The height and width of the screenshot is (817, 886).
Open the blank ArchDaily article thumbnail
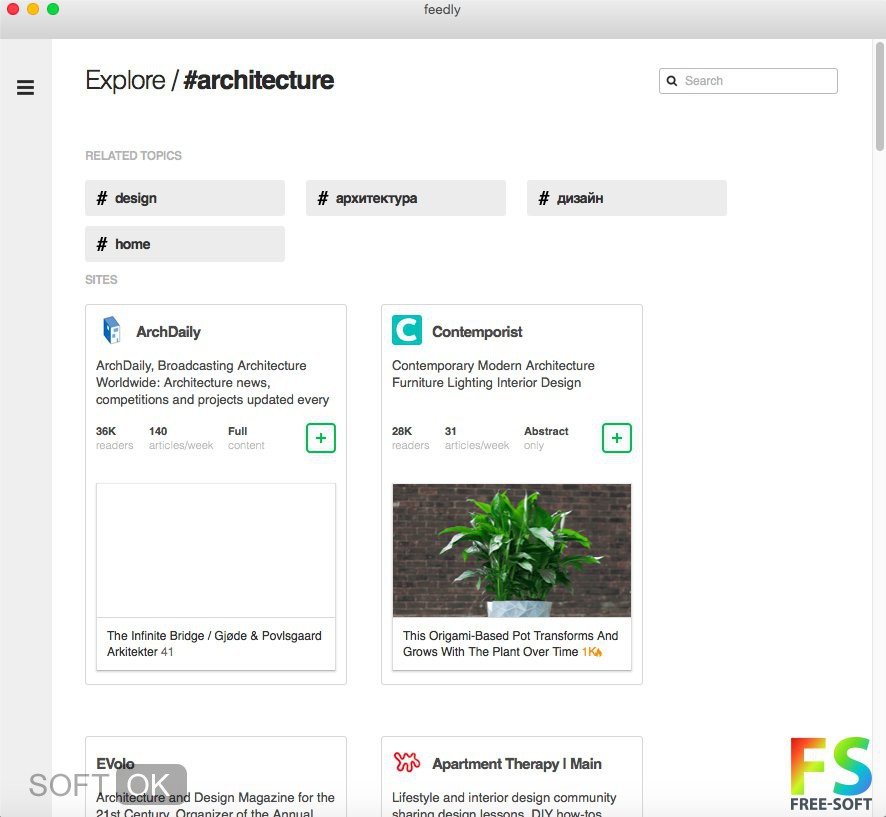(216, 550)
